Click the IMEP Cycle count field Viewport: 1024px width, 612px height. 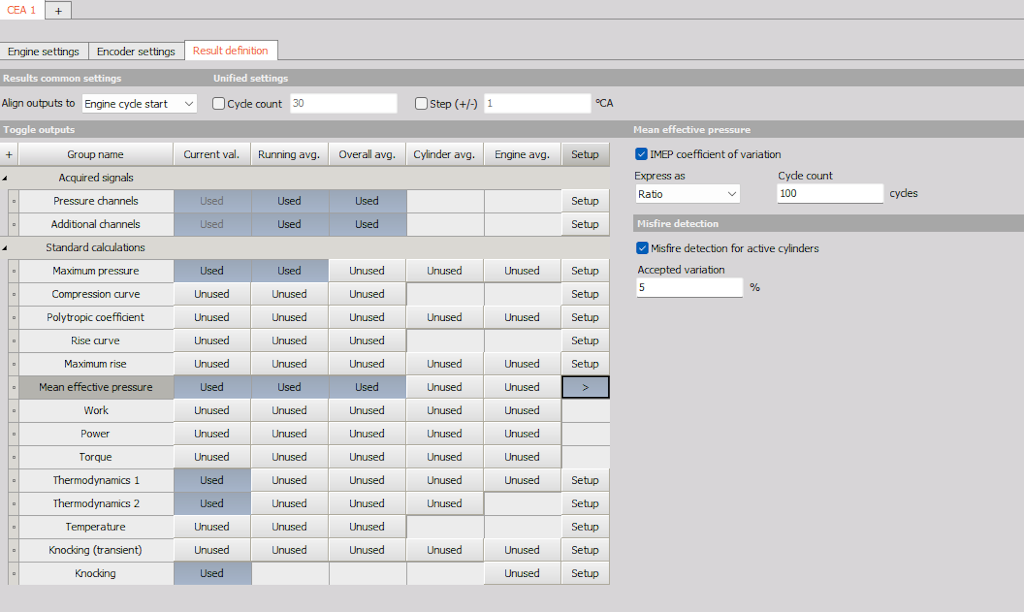[x=830, y=193]
